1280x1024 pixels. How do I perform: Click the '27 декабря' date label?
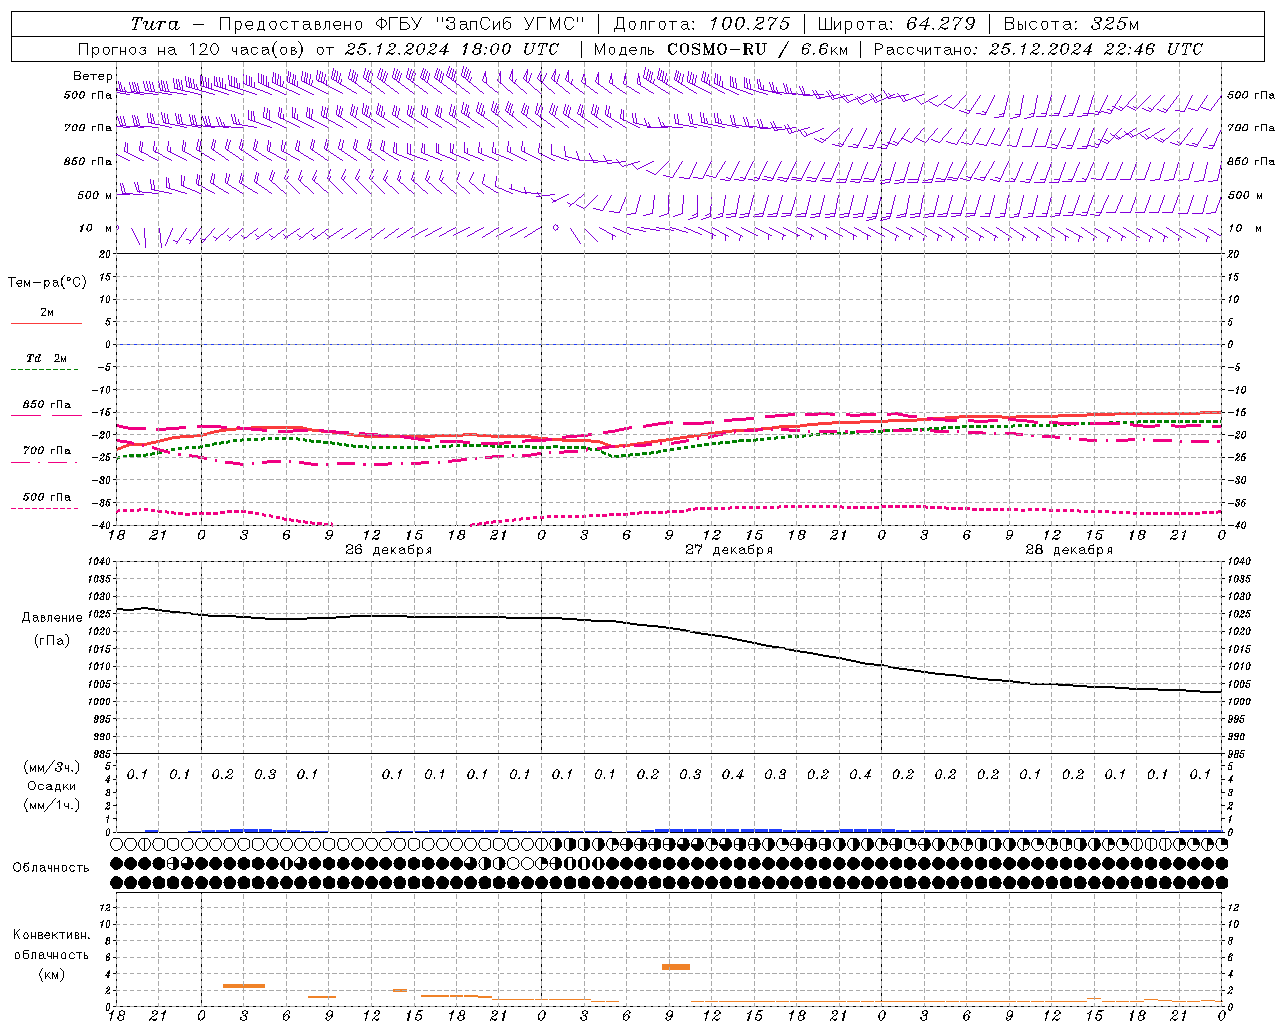[729, 550]
